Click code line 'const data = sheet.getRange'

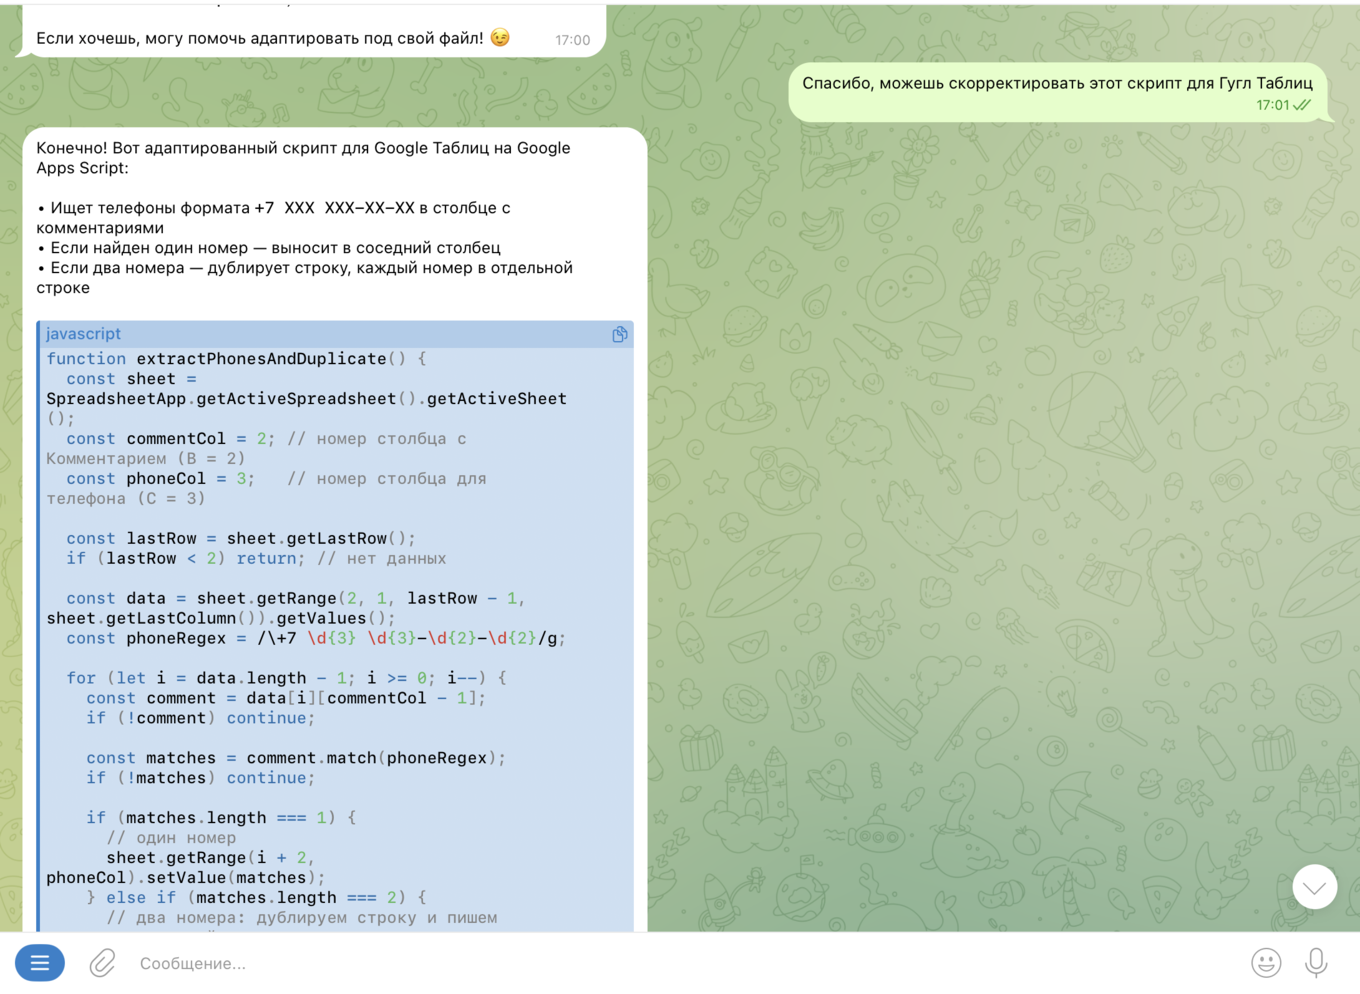(296, 599)
